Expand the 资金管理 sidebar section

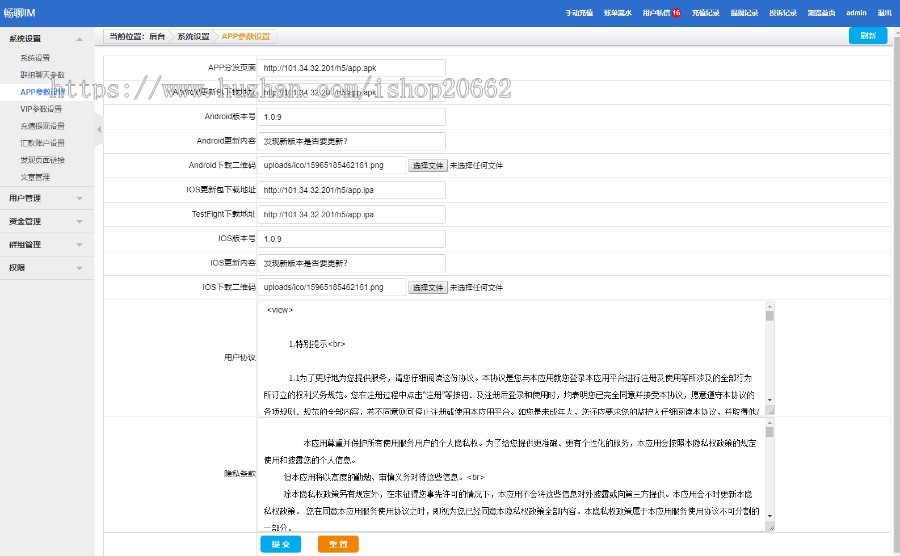(x=47, y=221)
